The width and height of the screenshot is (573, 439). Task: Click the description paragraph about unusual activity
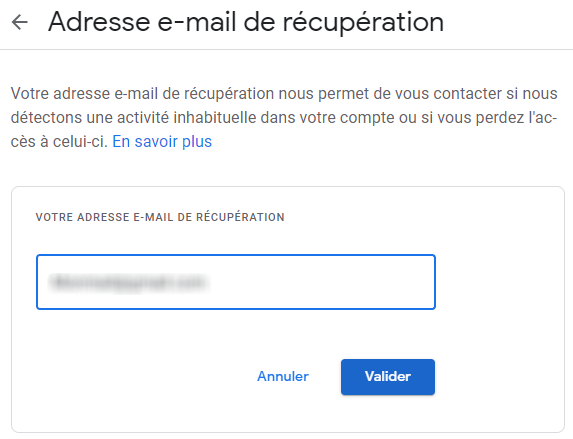coord(284,118)
